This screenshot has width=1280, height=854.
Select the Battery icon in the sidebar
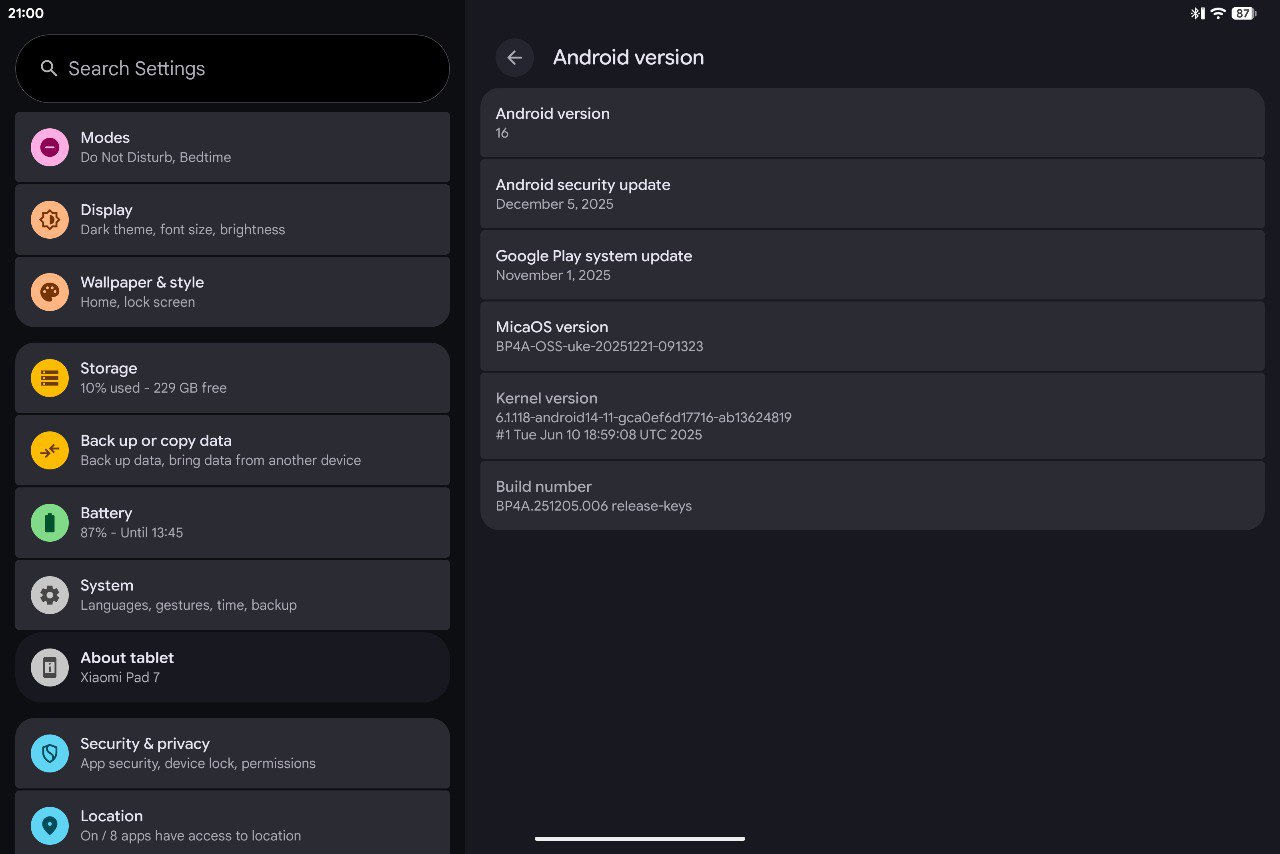point(49,522)
